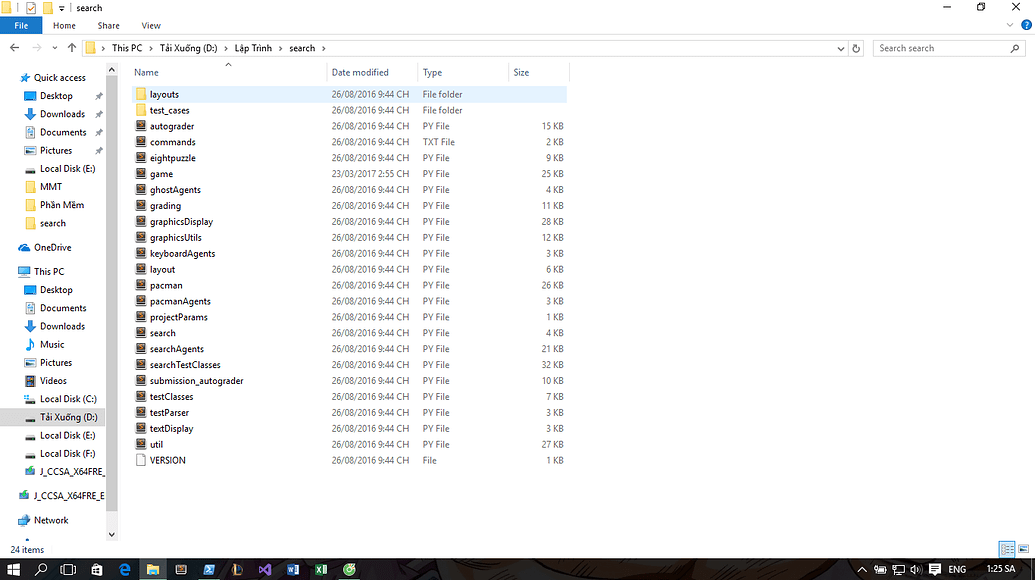The height and width of the screenshot is (580, 1035).
Task: Open Visual Studio from the taskbar
Action: click(264, 569)
